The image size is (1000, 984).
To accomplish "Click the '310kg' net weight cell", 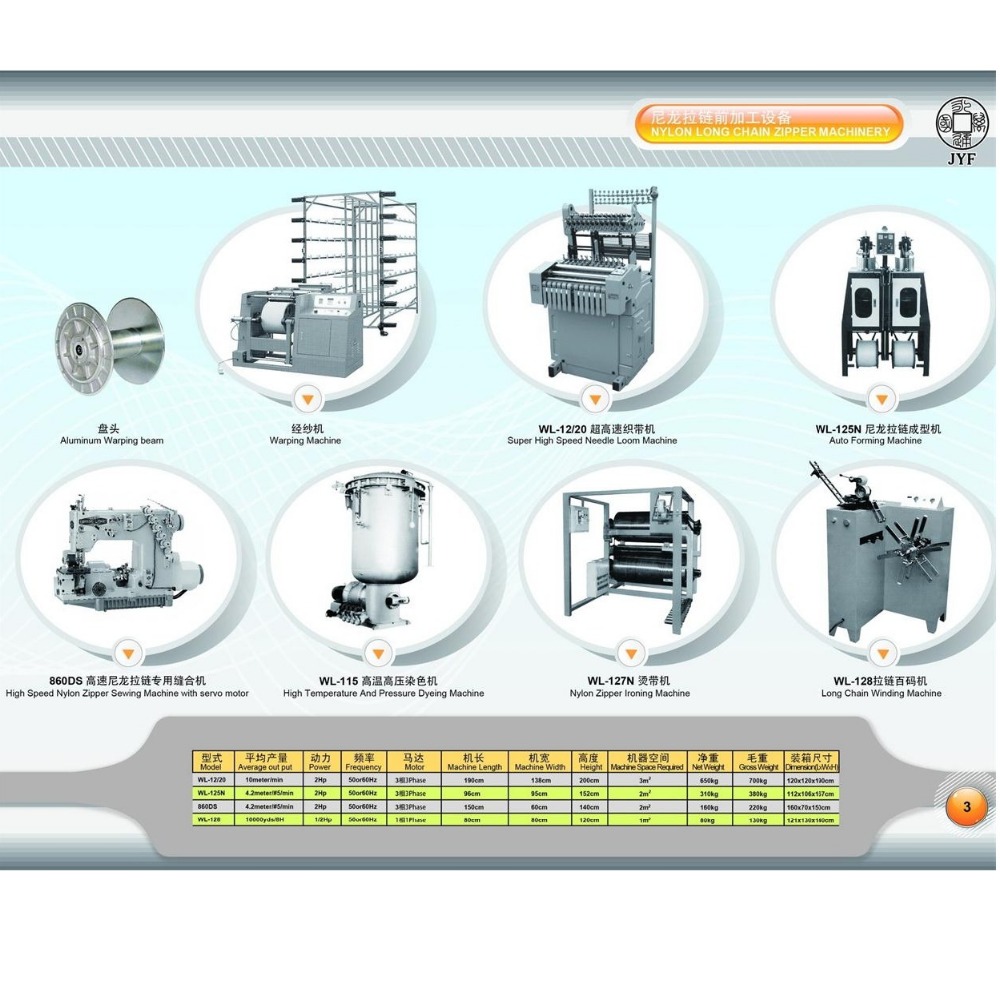I will click(708, 793).
